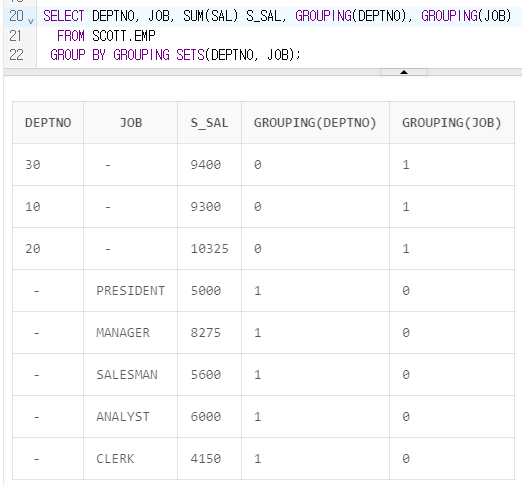Collapse the fold arrow on line 20
This screenshot has width=522, height=485.
point(31,21)
